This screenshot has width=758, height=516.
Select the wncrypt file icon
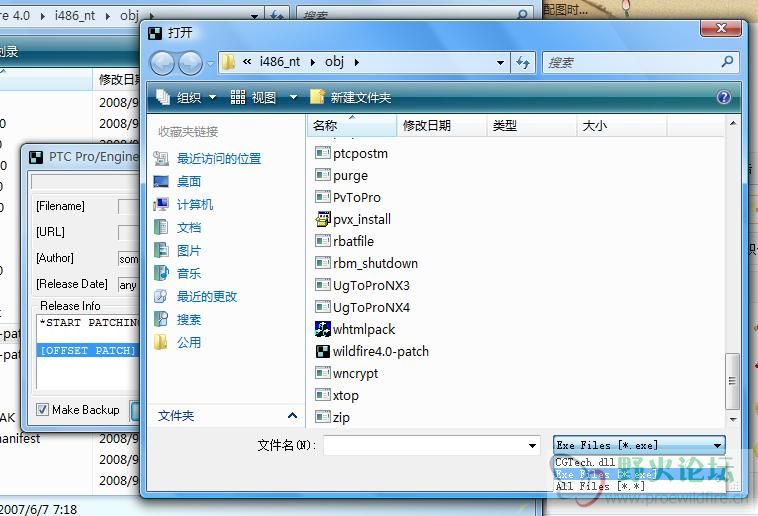[323, 373]
